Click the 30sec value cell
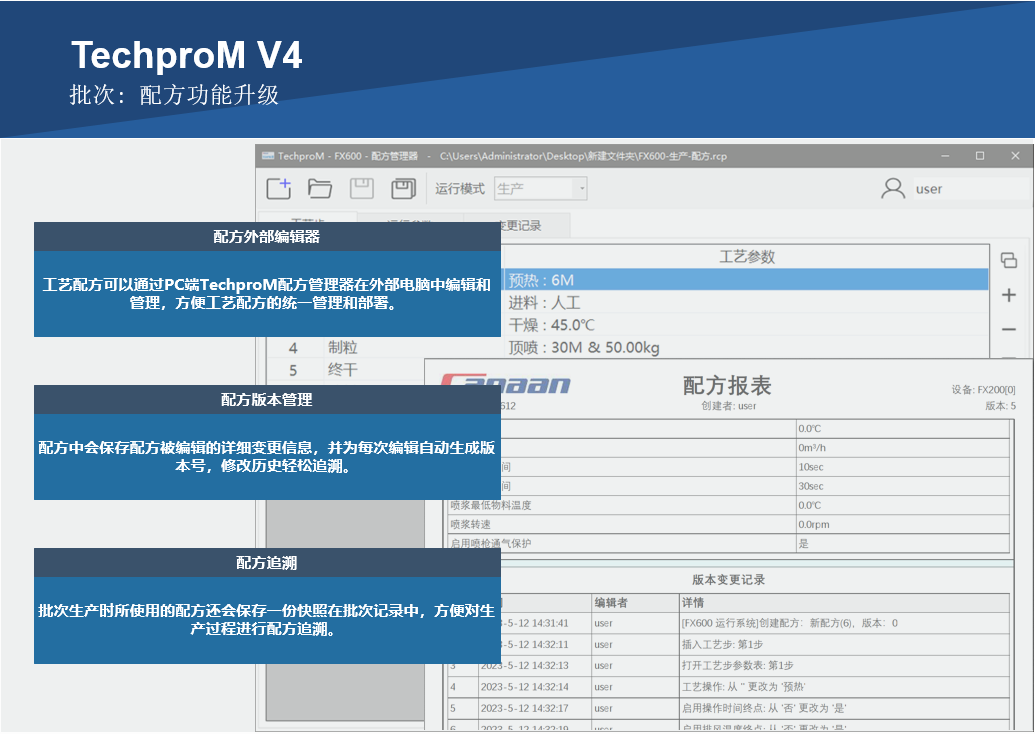The image size is (1035, 734). [x=902, y=486]
